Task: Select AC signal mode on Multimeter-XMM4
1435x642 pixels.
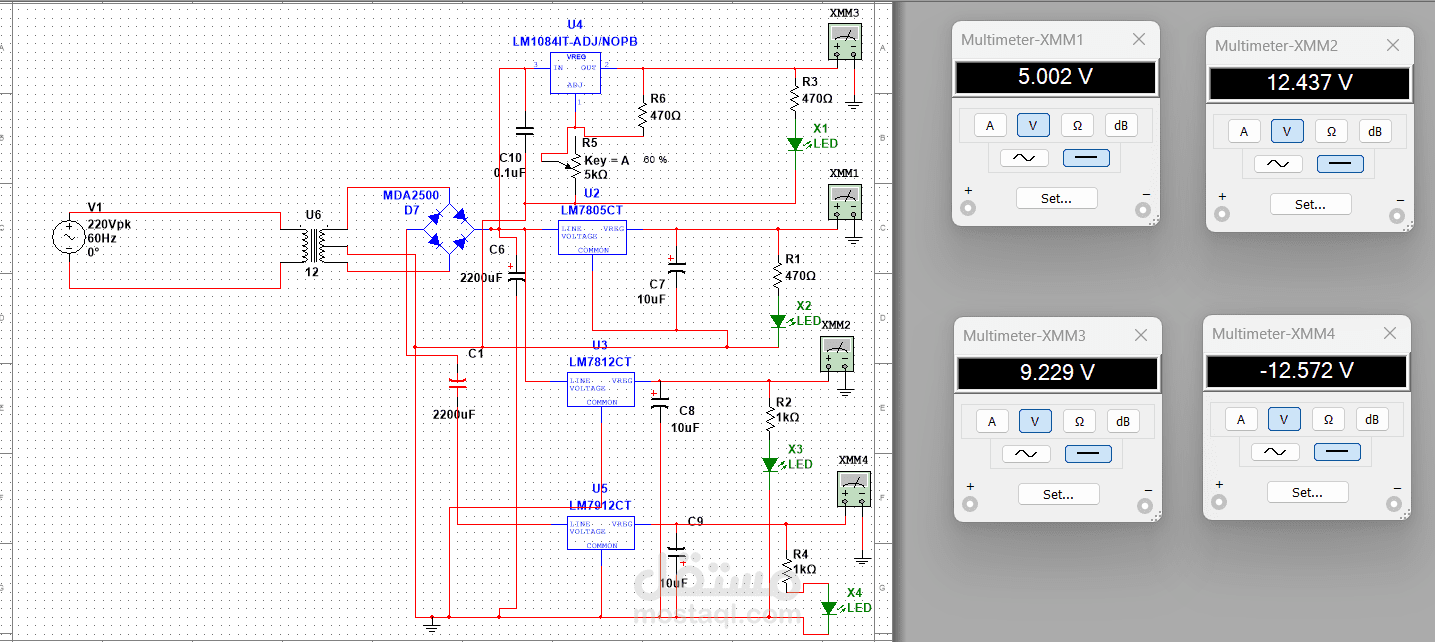Action: tap(1275, 451)
